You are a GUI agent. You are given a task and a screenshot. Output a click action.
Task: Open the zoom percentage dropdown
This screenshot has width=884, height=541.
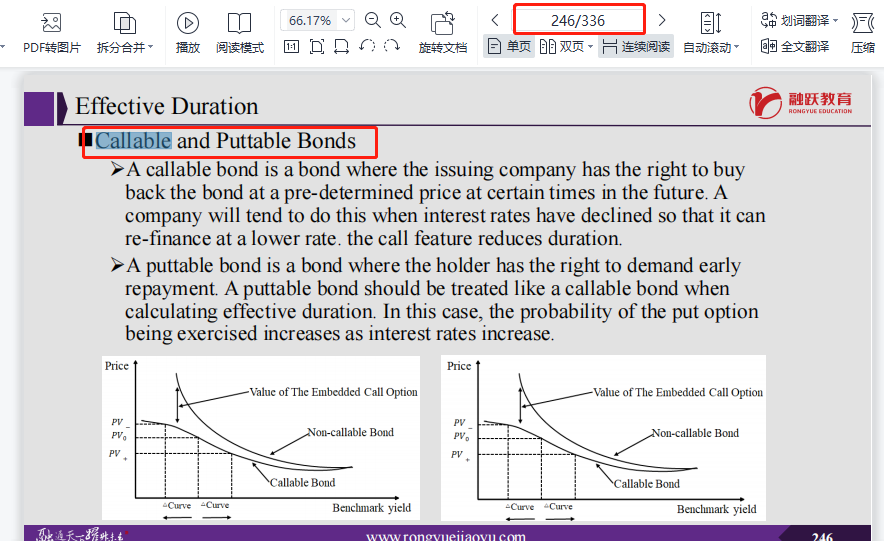click(346, 20)
